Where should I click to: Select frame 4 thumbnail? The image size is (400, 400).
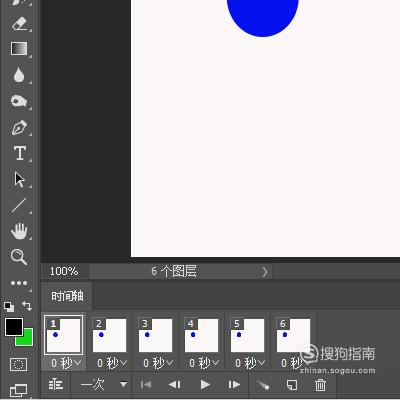201,335
